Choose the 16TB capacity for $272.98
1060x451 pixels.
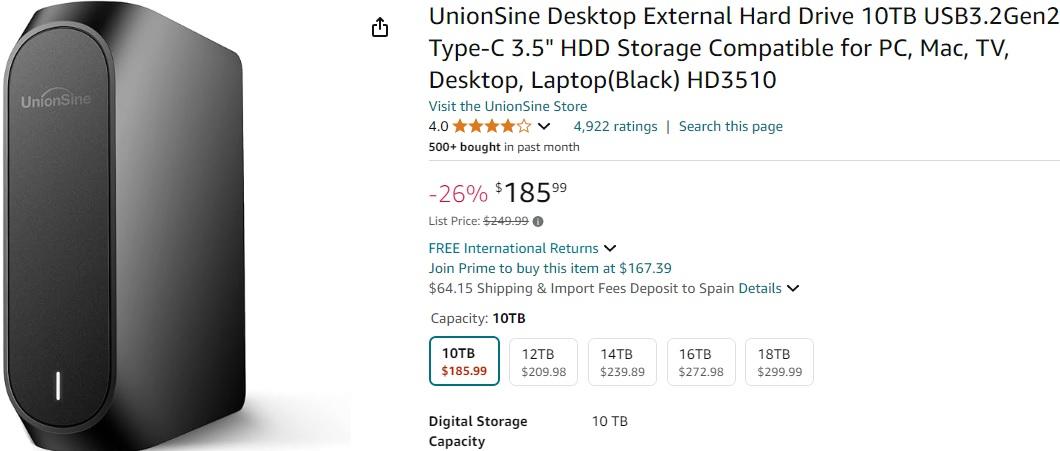point(701,362)
